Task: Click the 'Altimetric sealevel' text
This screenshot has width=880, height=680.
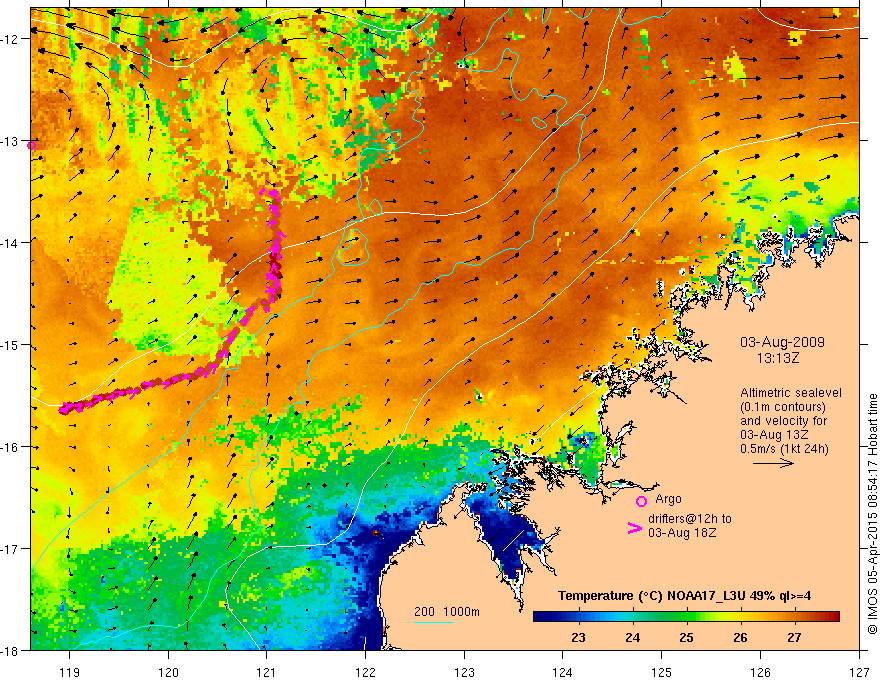Action: [x=791, y=393]
